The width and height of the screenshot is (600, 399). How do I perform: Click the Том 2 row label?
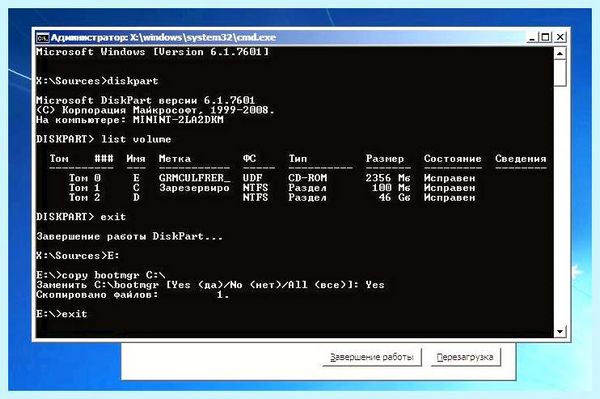(85, 197)
